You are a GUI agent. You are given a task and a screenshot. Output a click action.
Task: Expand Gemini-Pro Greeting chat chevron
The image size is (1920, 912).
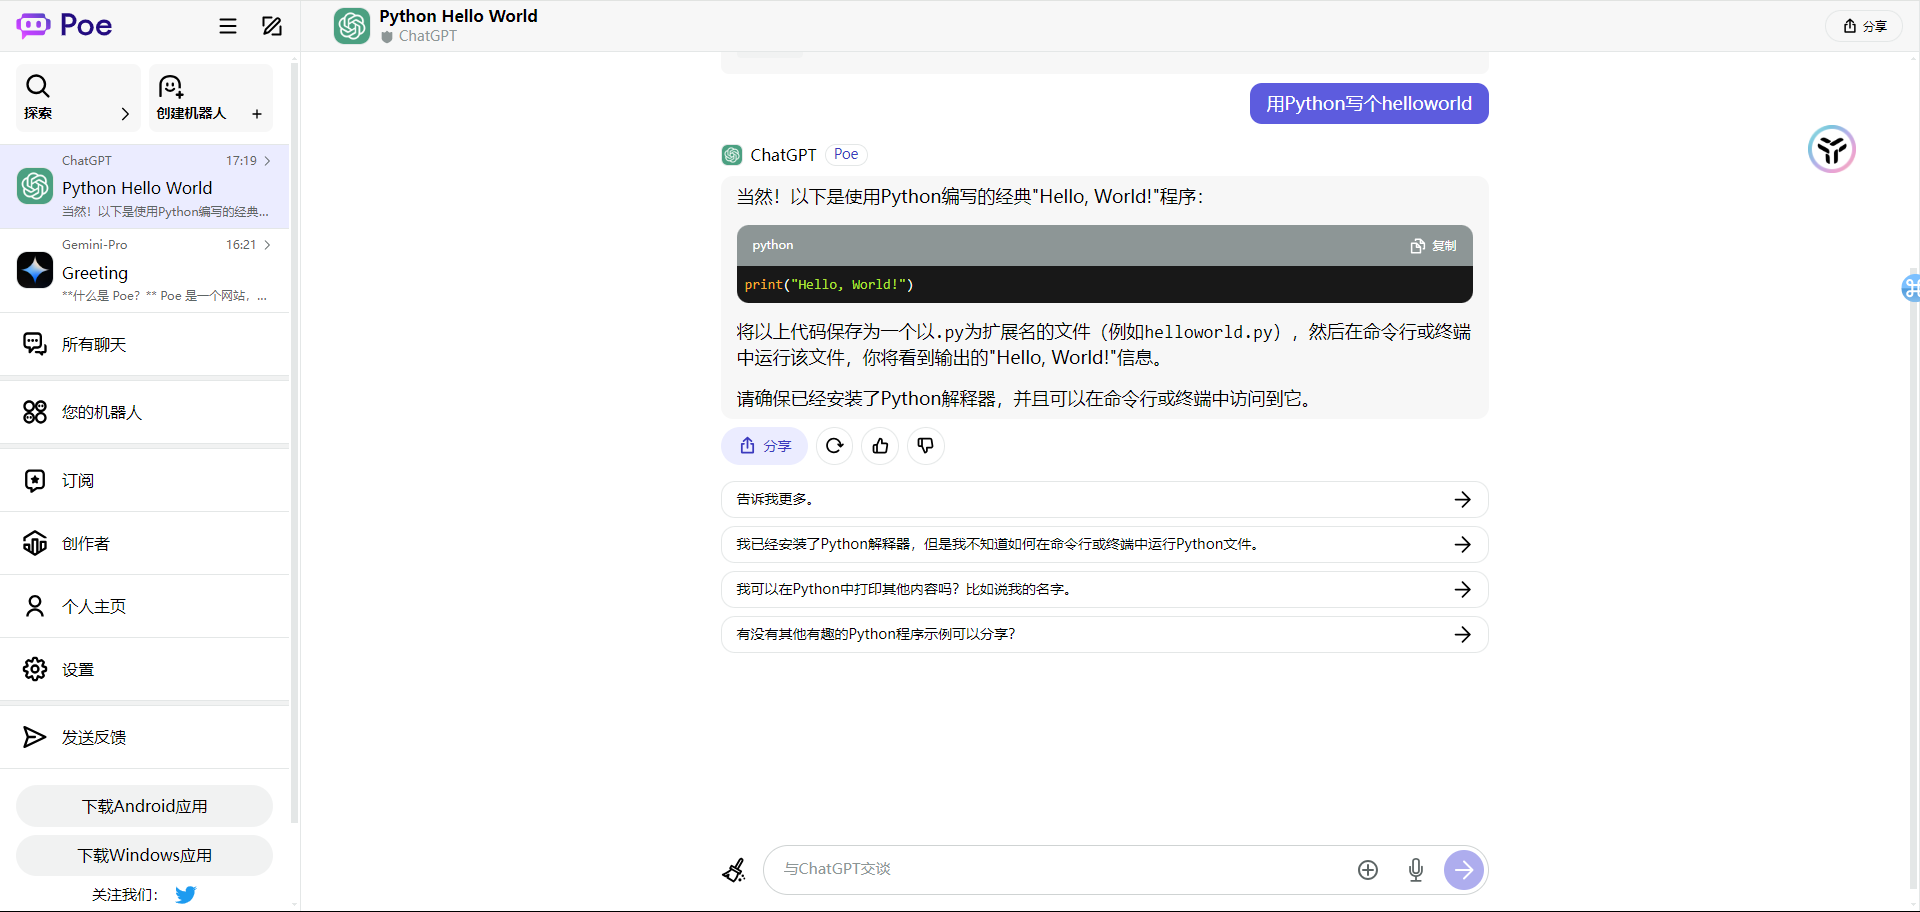tap(268, 245)
